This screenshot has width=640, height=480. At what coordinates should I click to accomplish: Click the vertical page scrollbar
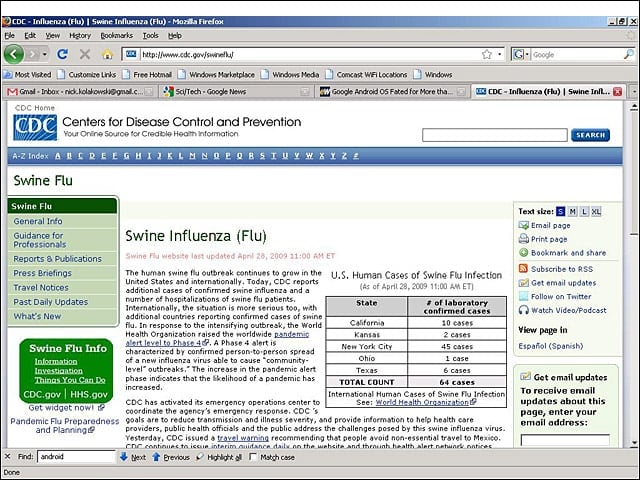click(633, 274)
